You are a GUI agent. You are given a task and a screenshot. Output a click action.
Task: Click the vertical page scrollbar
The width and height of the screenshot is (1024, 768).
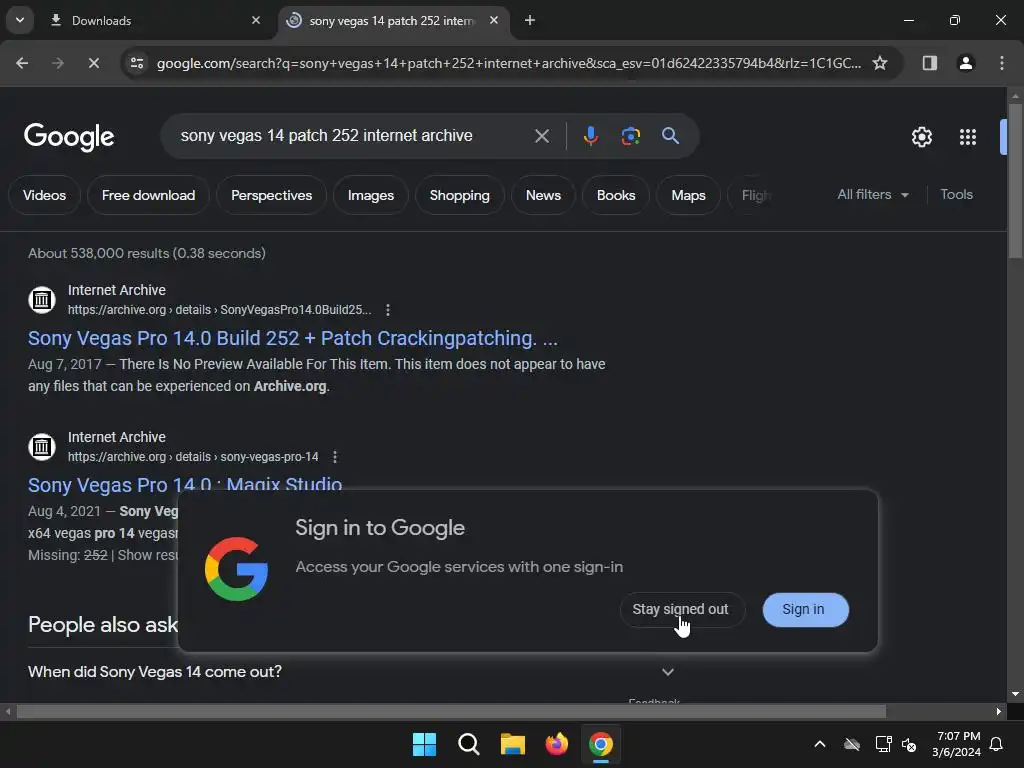point(1015,183)
